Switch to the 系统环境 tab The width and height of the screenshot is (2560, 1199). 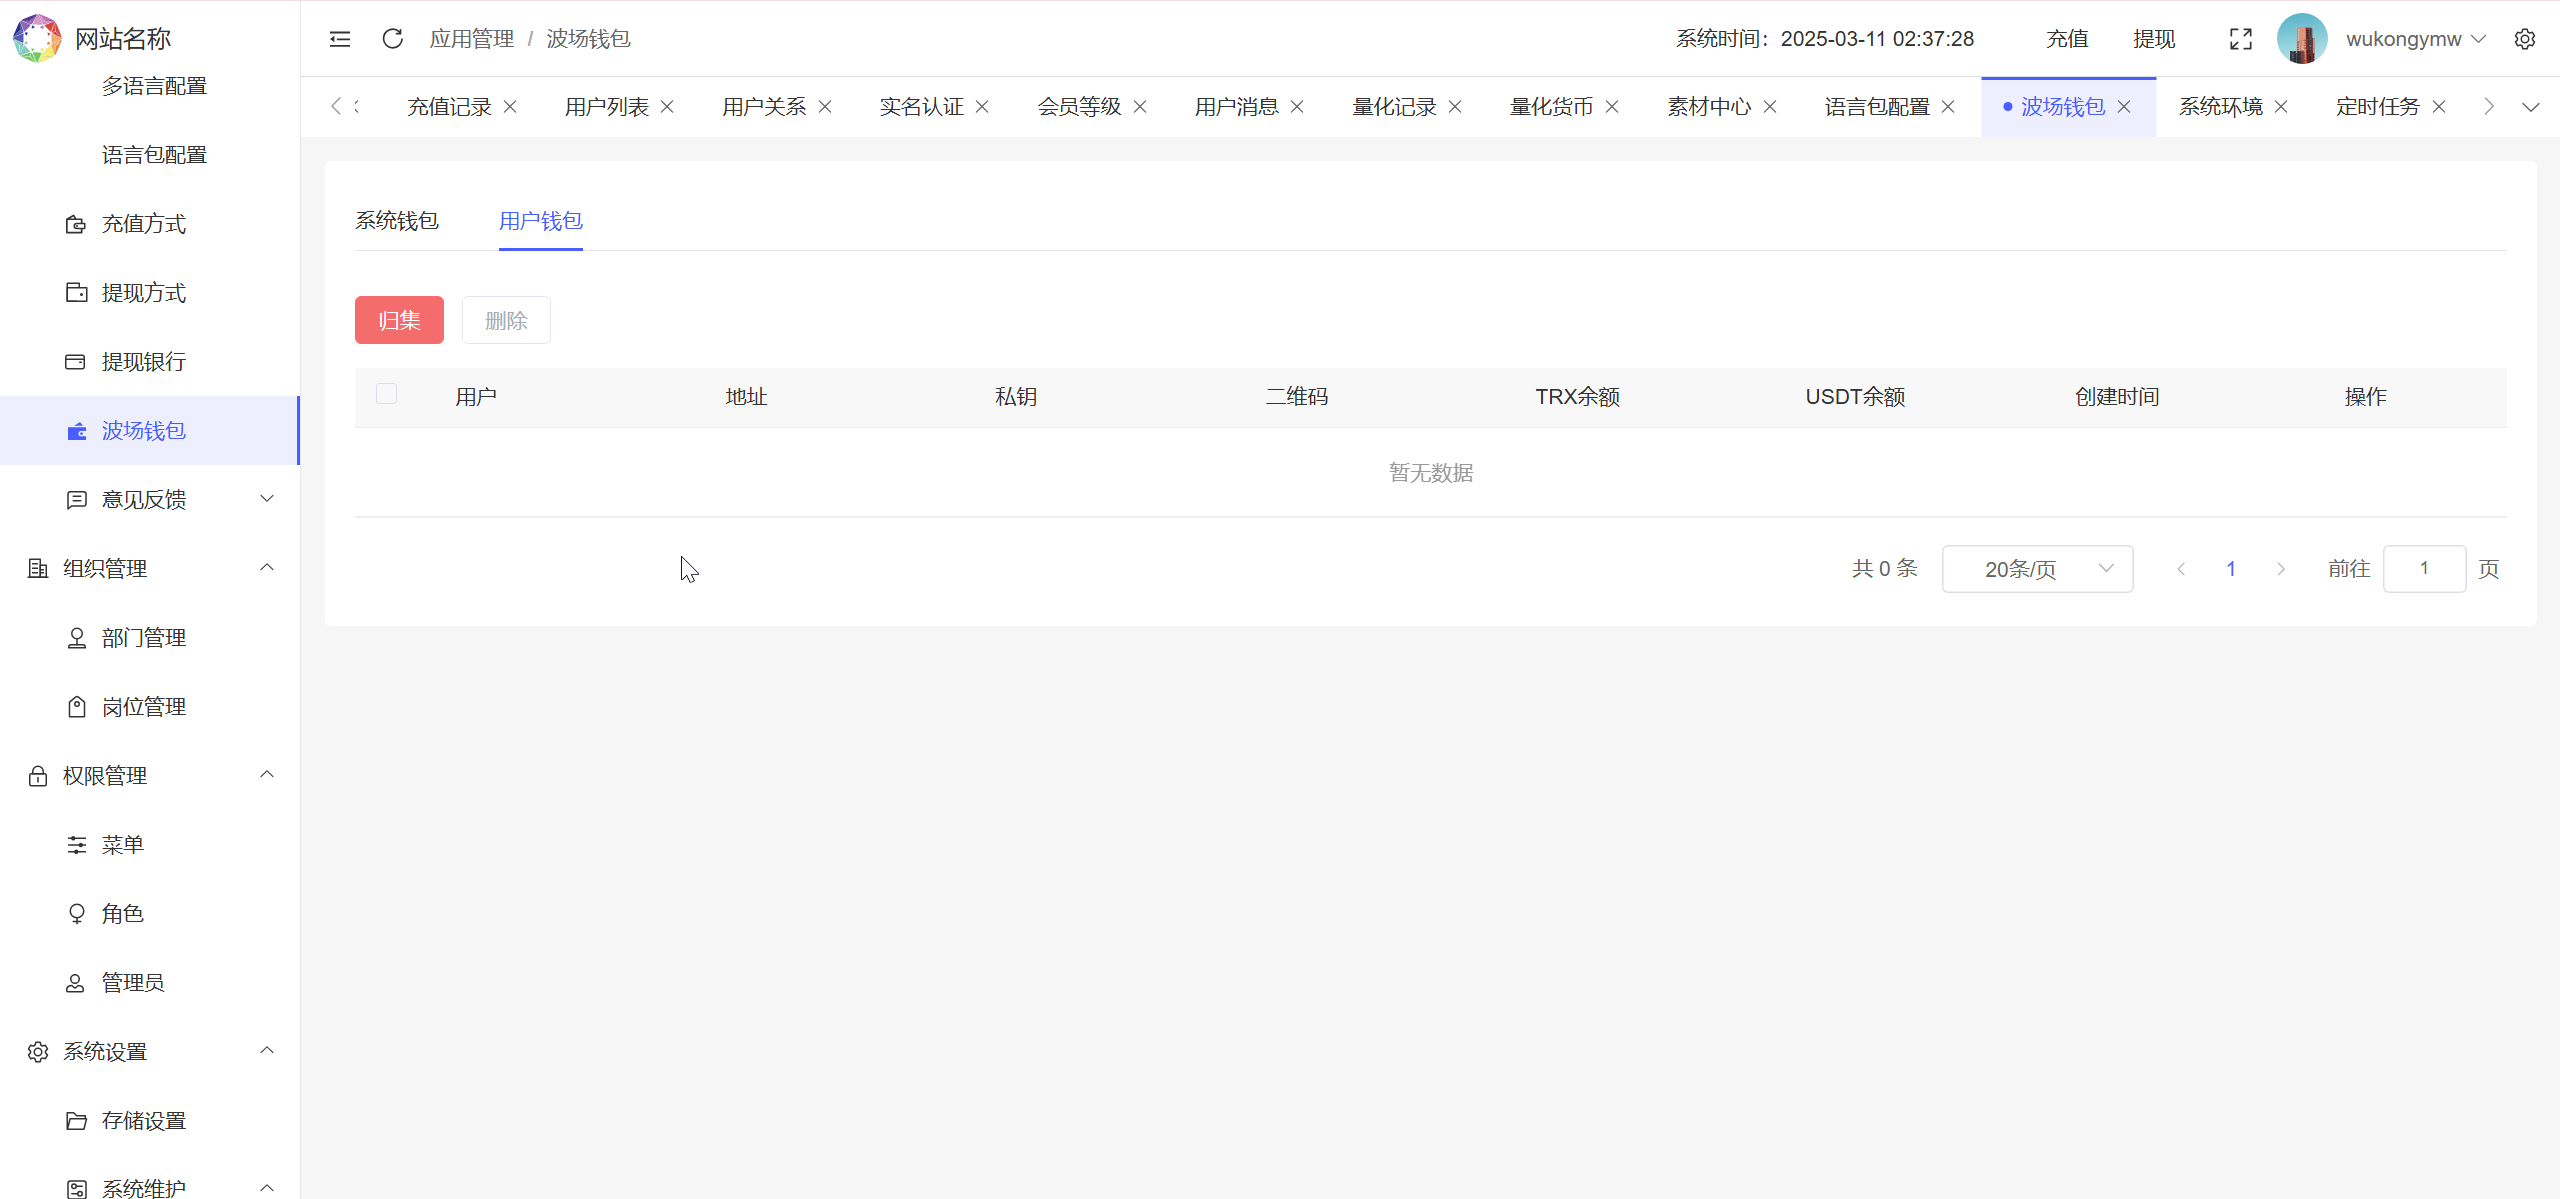pyautogui.click(x=2221, y=106)
